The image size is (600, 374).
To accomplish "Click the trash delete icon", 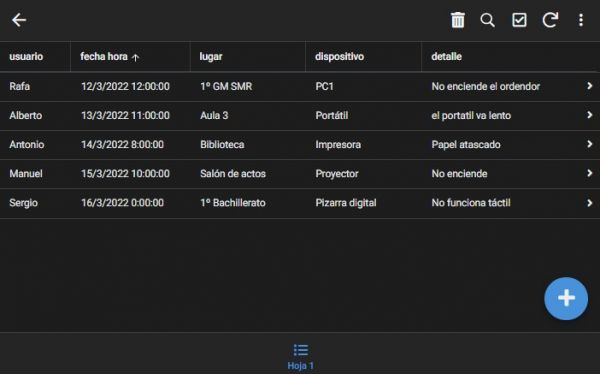I will coord(458,20).
